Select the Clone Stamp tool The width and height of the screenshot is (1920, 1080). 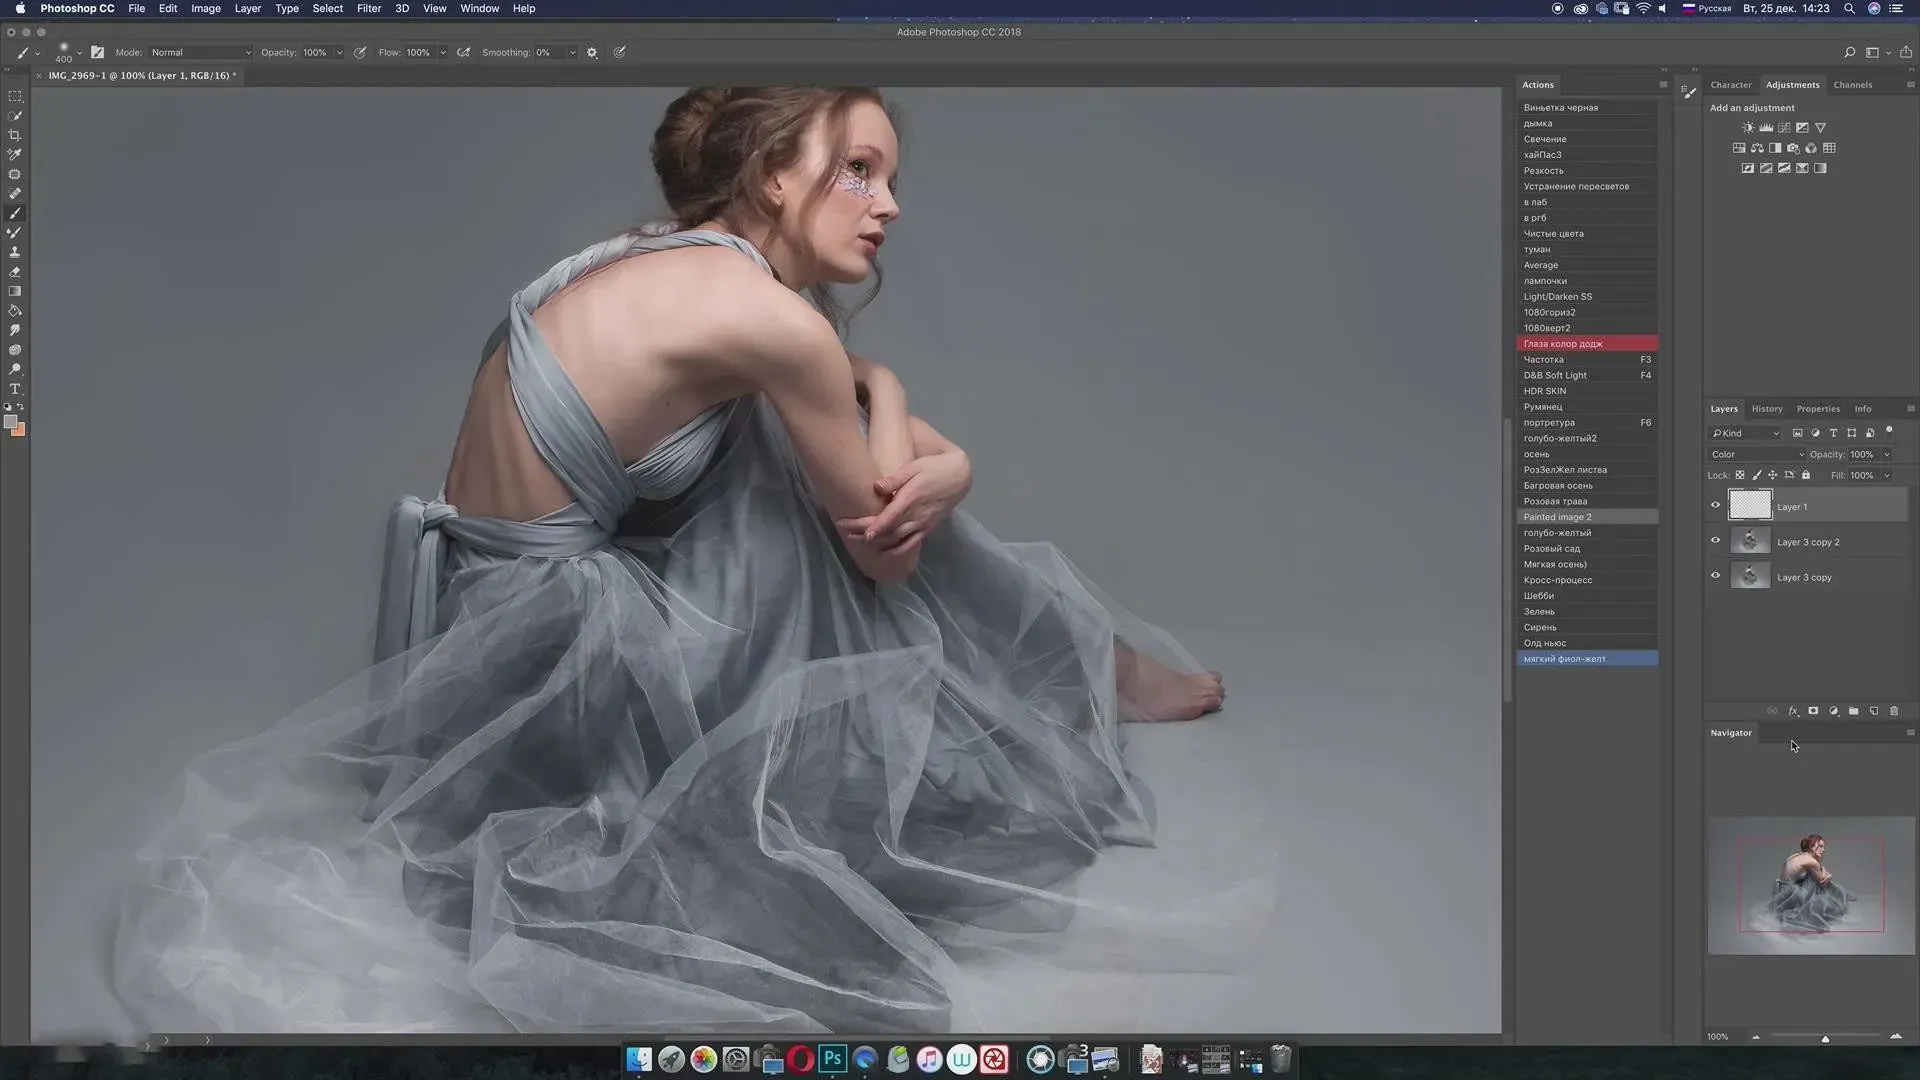point(15,252)
